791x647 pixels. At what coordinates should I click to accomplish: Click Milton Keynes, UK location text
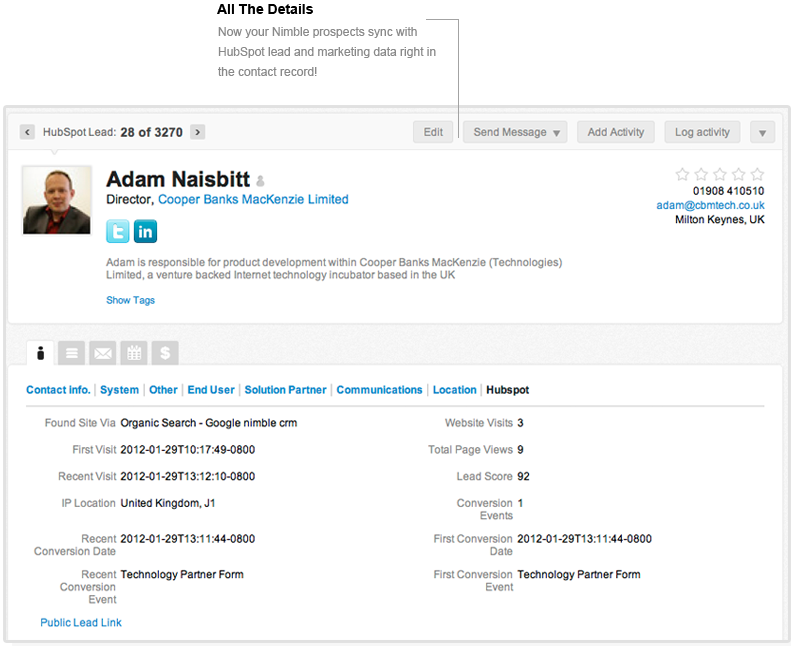pyautogui.click(x=720, y=219)
